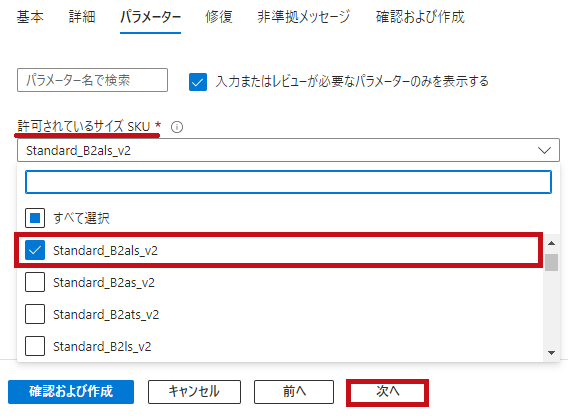Screen dimensions: 568x418
Task: Click the chevron arrow of SKU dropdown
Action: point(544,150)
